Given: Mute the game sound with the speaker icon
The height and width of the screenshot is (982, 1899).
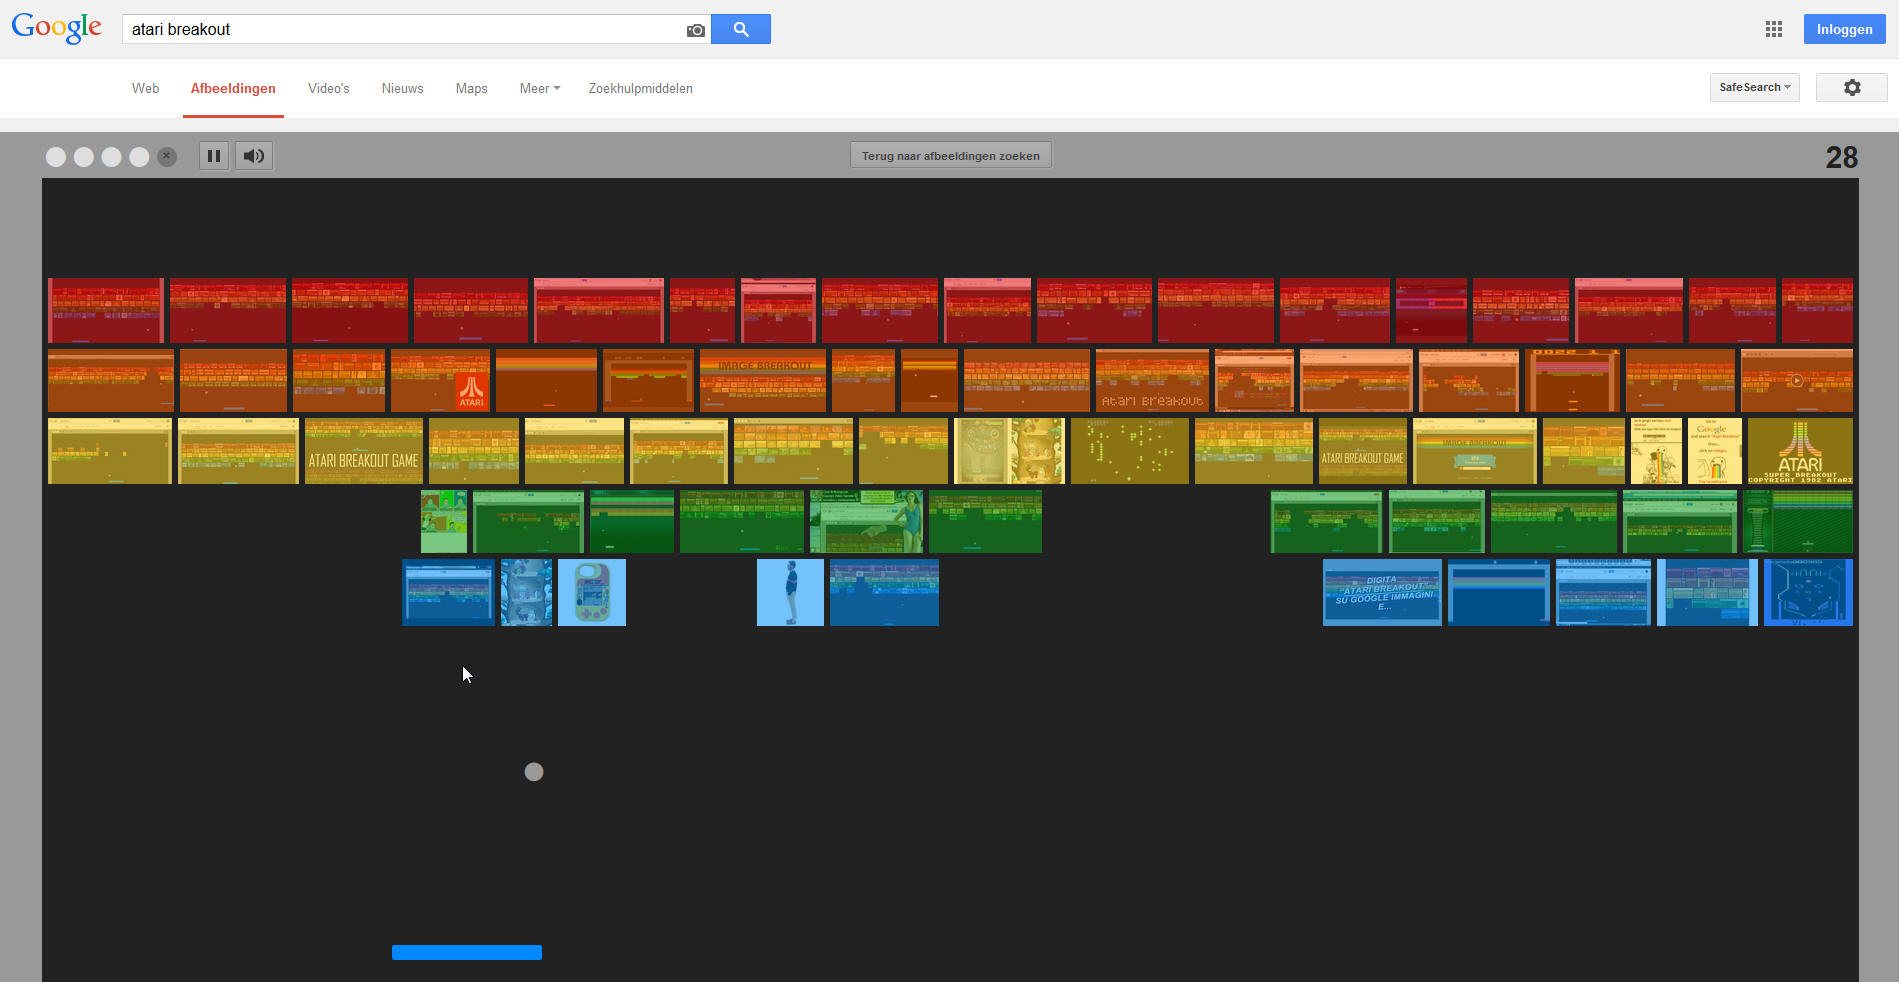Looking at the screenshot, I should pyautogui.click(x=253, y=156).
